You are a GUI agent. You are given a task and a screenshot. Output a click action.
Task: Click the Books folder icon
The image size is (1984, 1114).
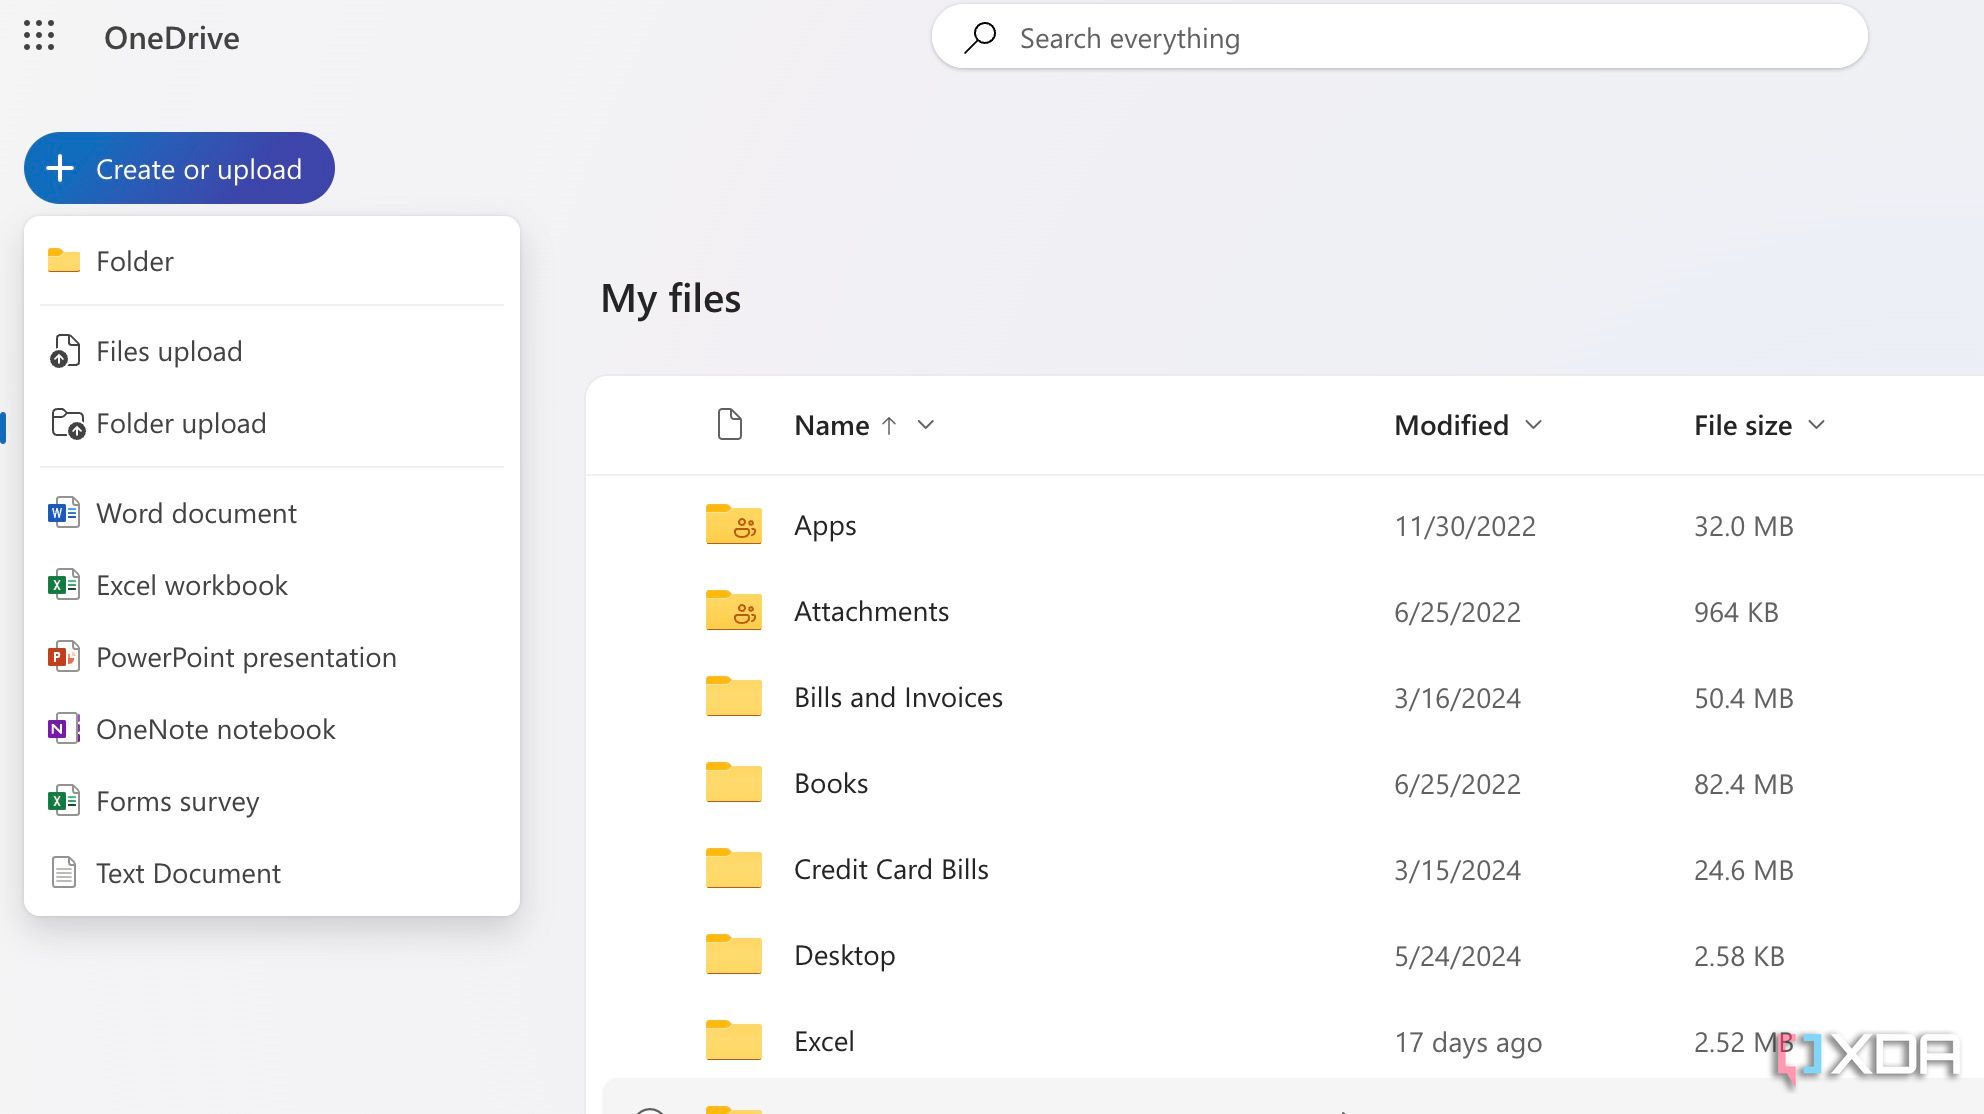point(733,782)
